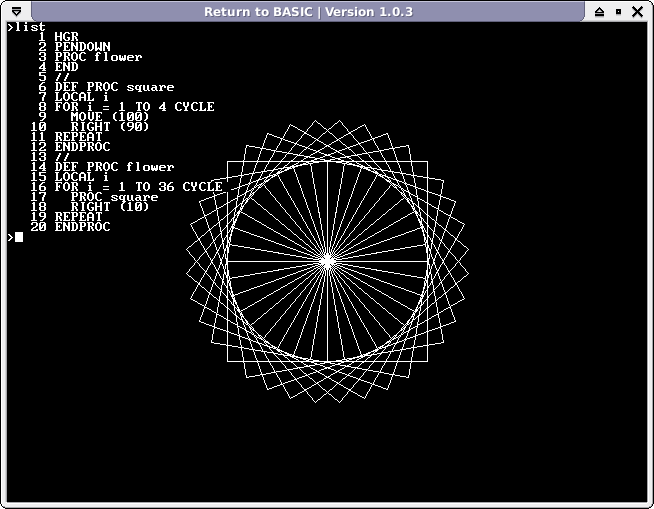The width and height of the screenshot is (654, 509).
Task: Select line 20 'ENDPROC'
Action: [70, 227]
